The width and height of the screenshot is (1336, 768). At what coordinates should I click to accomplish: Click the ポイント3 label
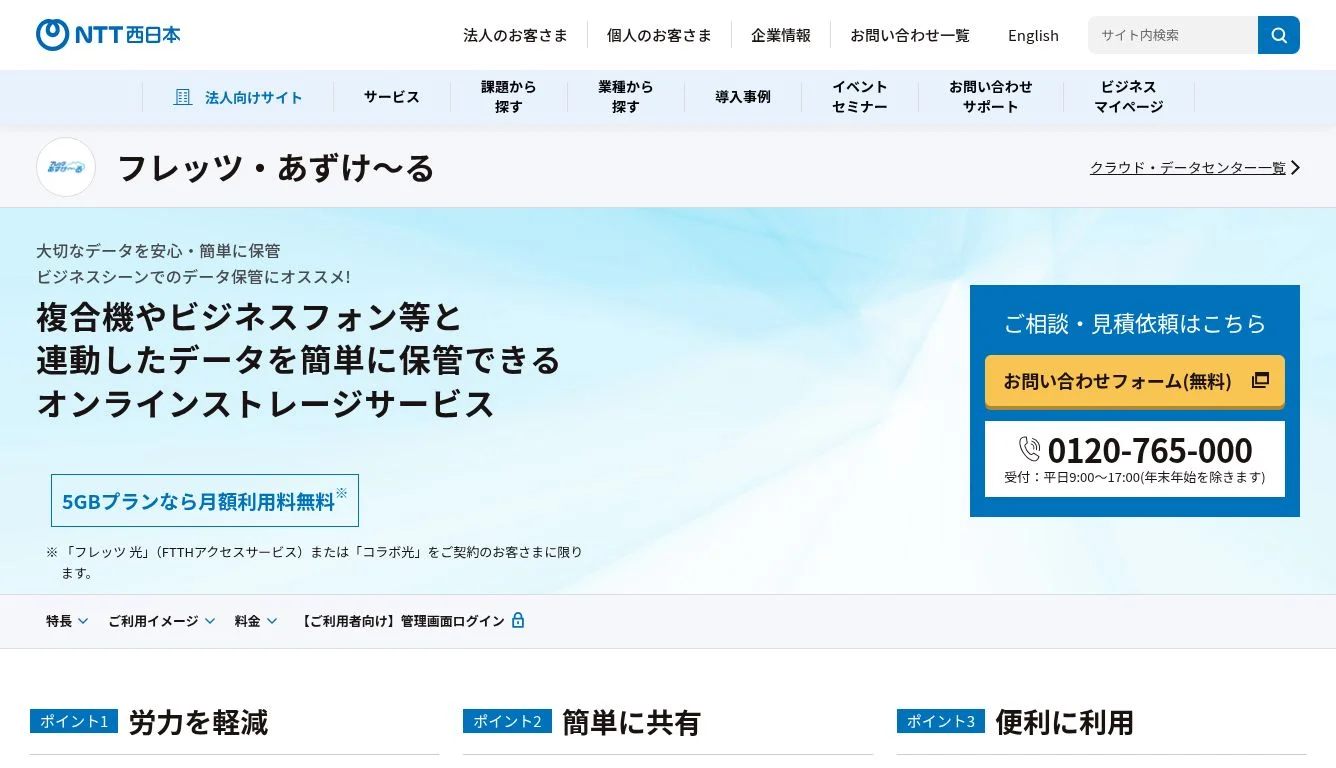click(940, 721)
